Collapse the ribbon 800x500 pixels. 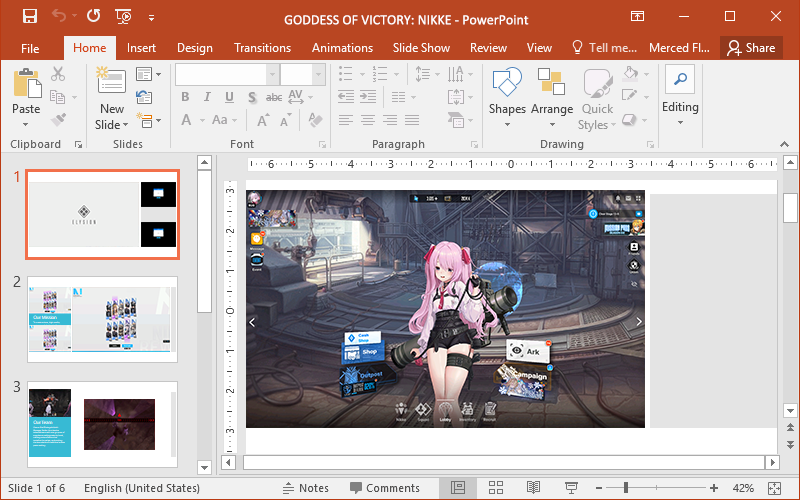(x=785, y=145)
